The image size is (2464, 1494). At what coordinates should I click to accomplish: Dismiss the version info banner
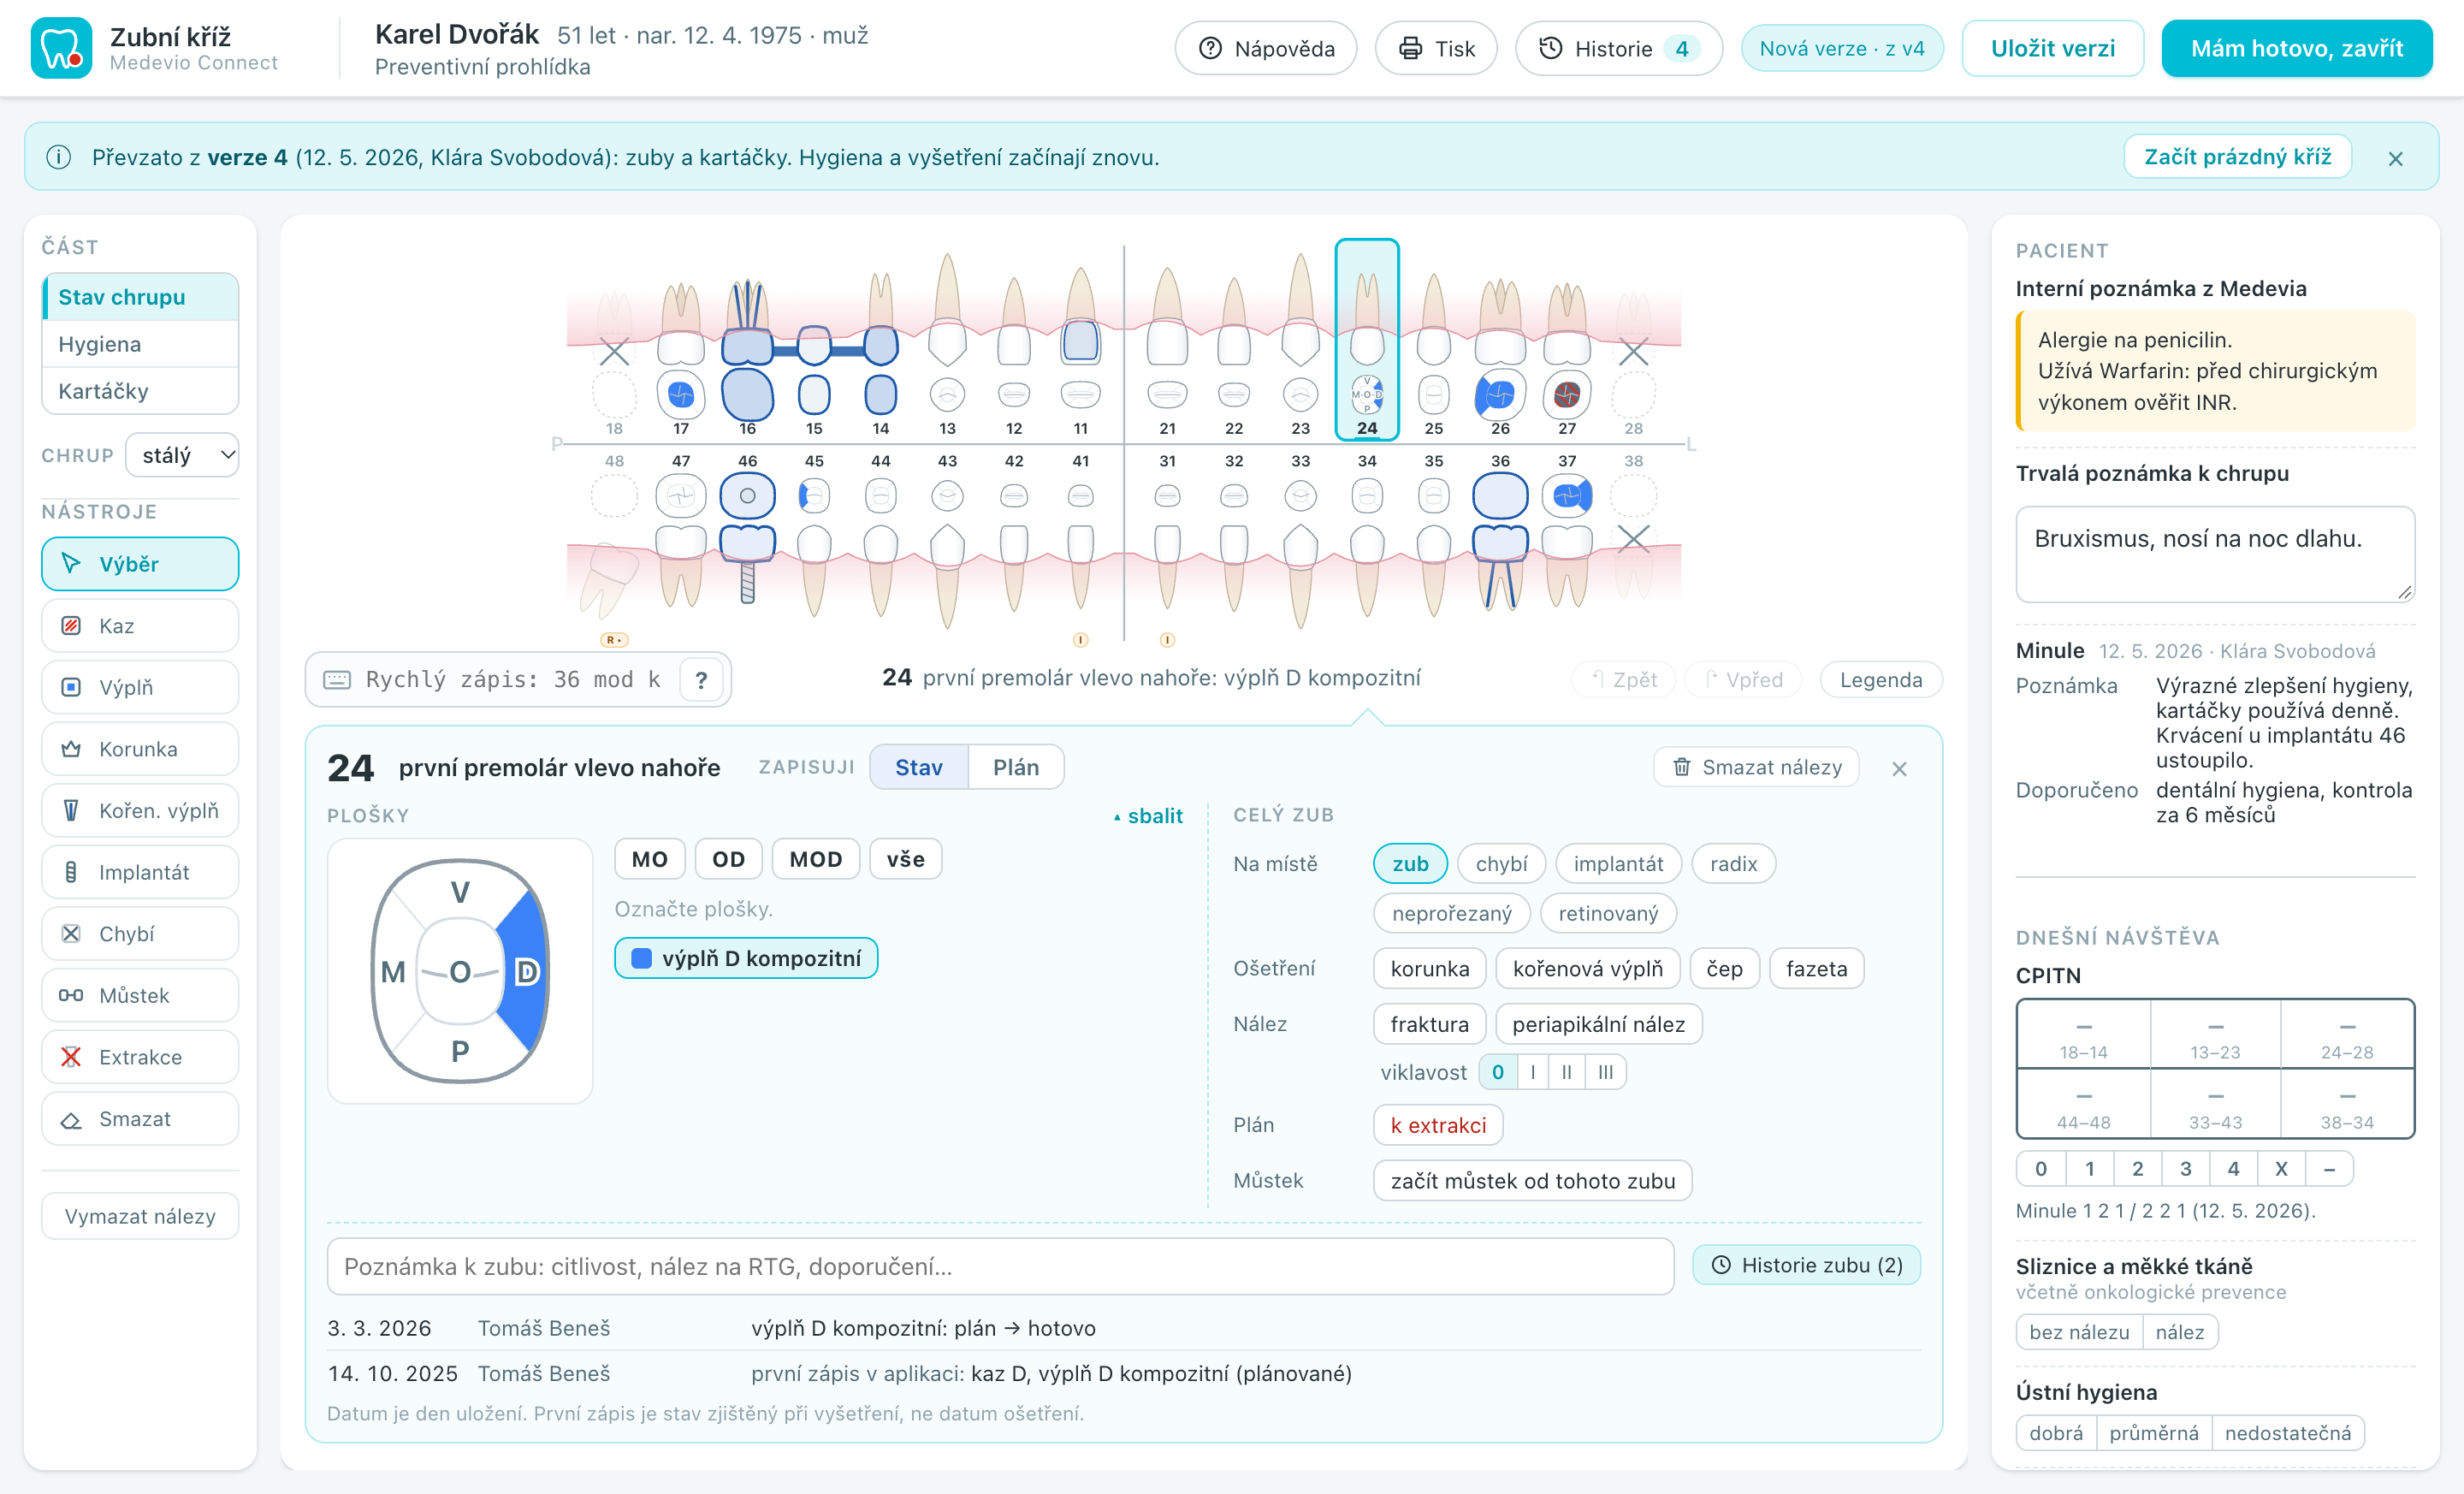pos(2395,158)
